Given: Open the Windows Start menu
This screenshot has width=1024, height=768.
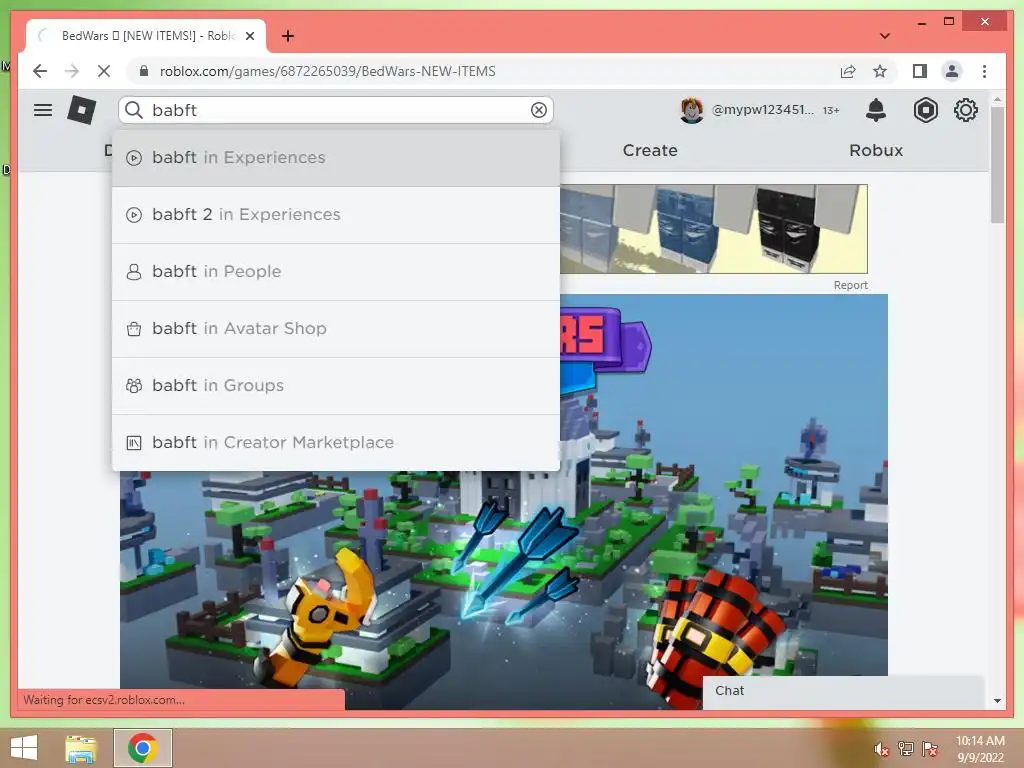Looking at the screenshot, I should pyautogui.click(x=24, y=748).
